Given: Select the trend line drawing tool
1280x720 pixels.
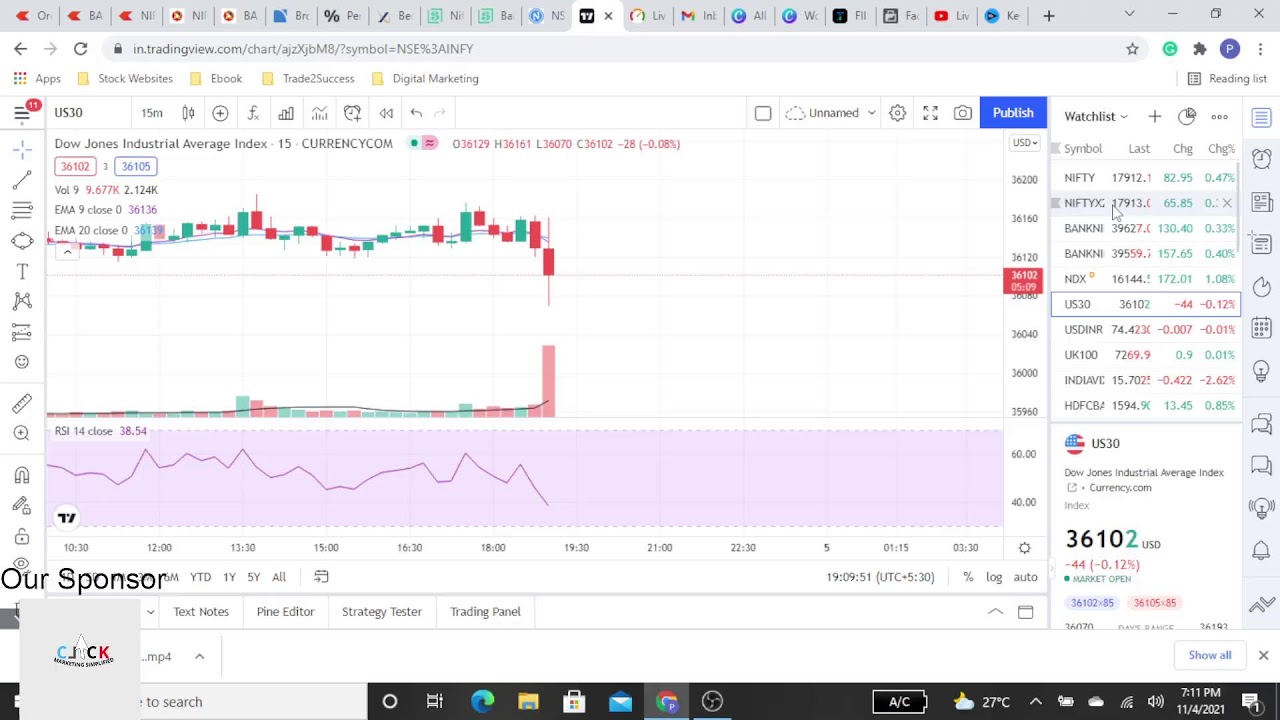Looking at the screenshot, I should 22,180.
